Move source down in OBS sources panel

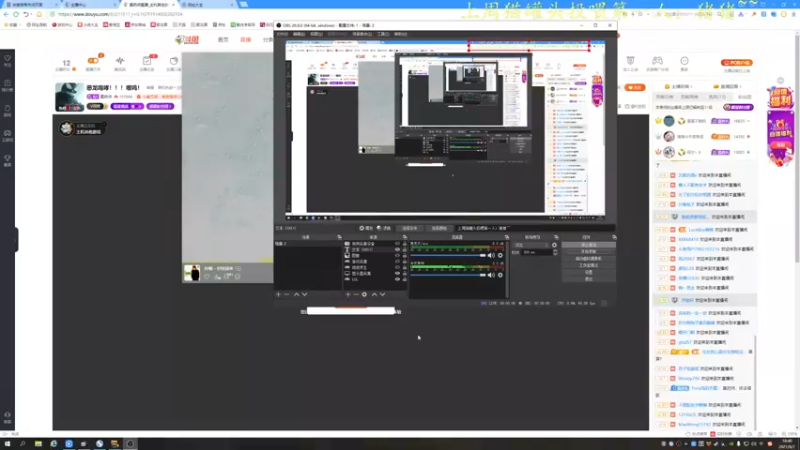[382, 294]
